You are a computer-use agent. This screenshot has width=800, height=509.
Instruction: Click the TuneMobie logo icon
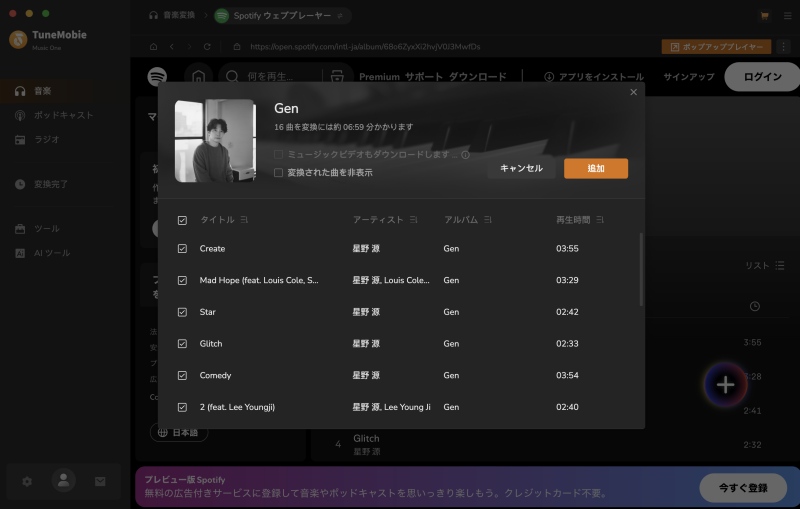click(18, 39)
